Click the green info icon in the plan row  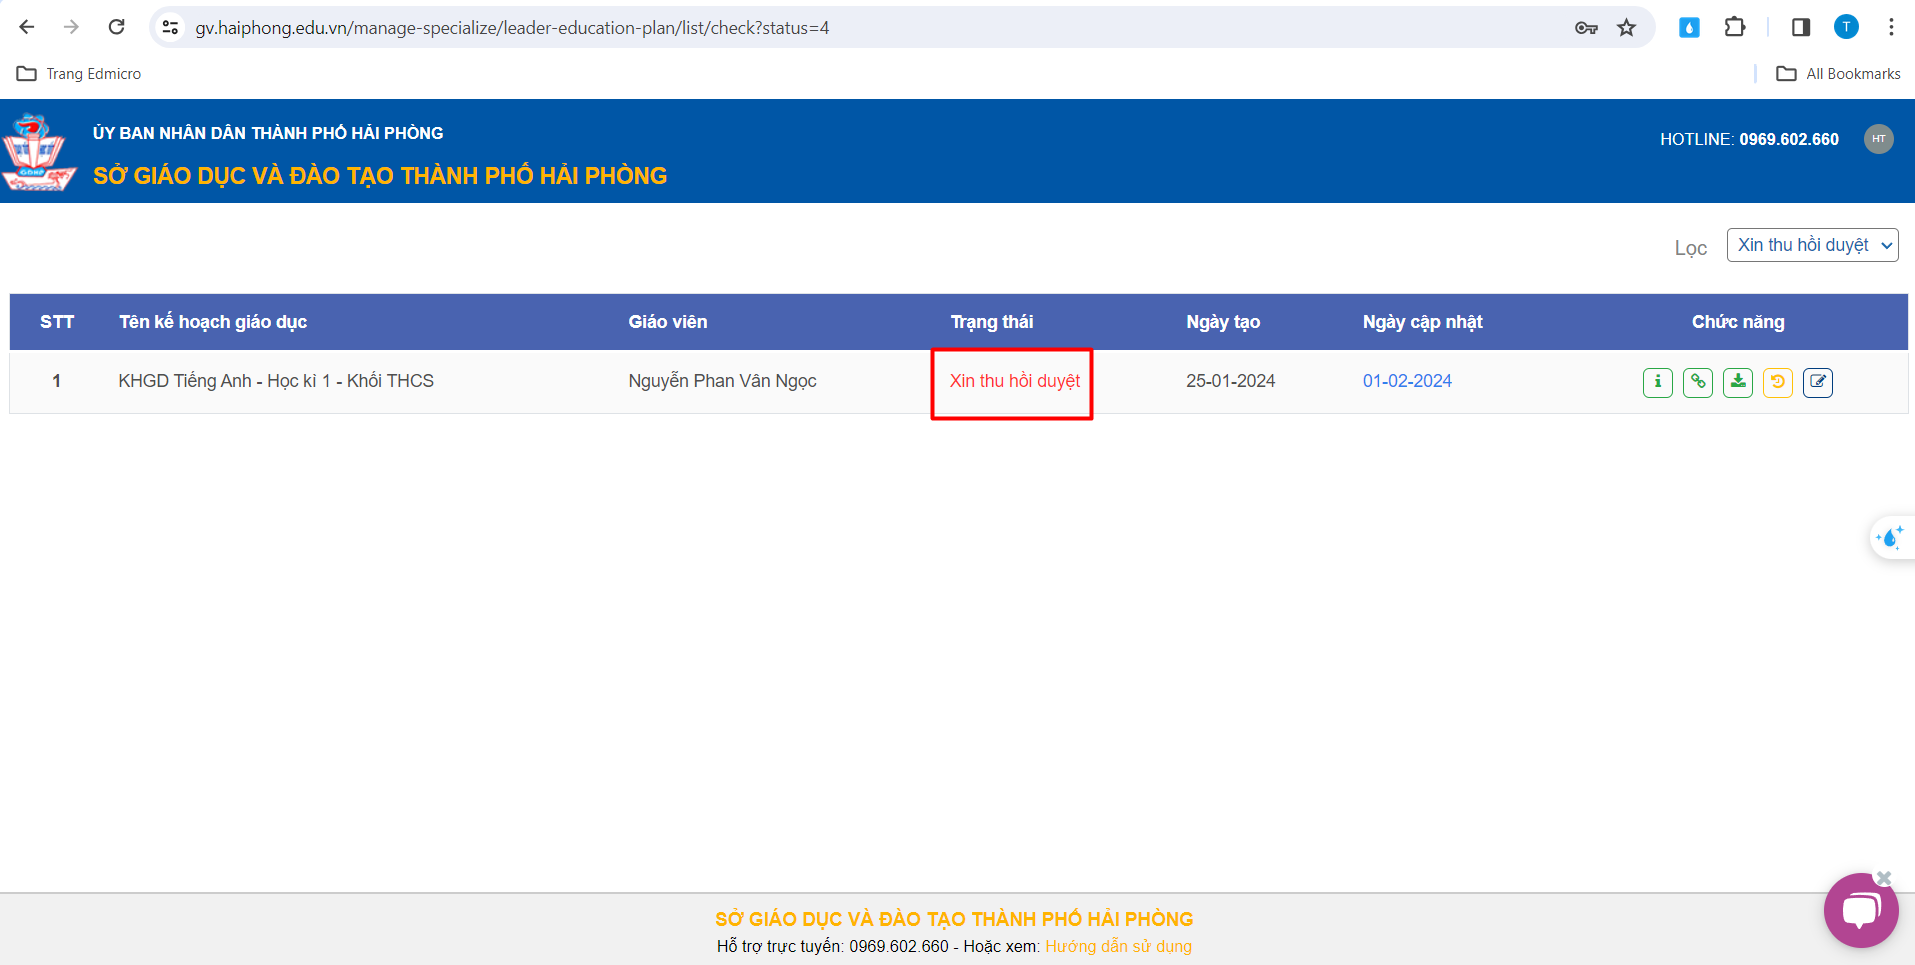pyautogui.click(x=1657, y=382)
